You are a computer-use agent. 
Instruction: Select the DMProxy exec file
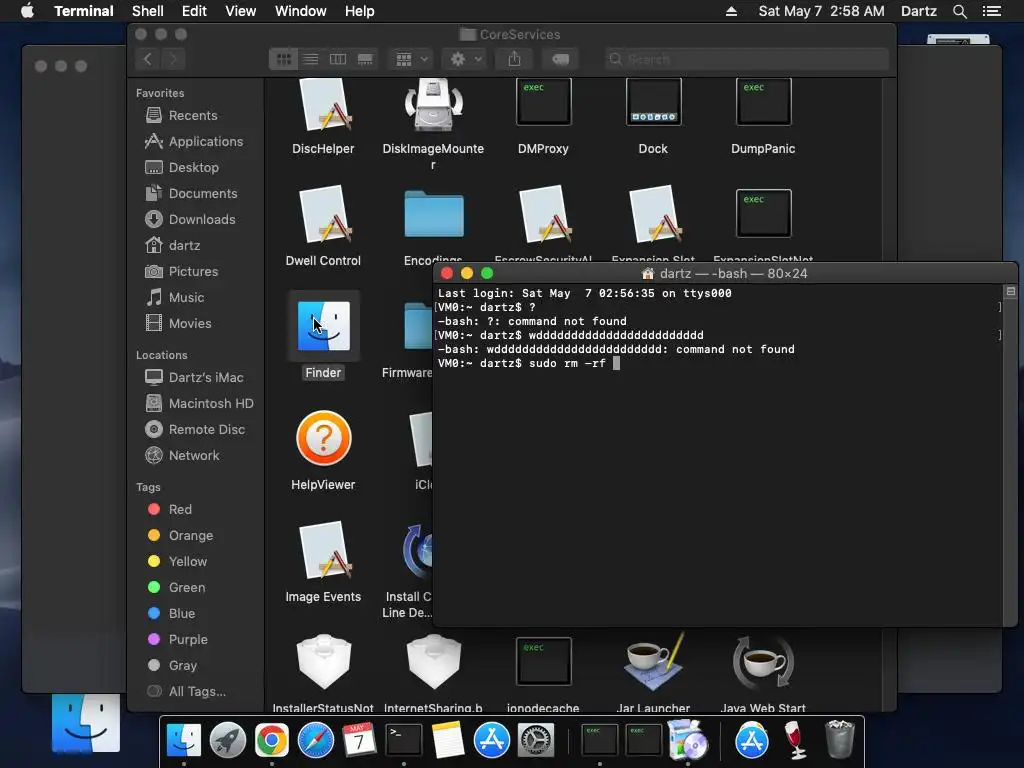pos(543,102)
